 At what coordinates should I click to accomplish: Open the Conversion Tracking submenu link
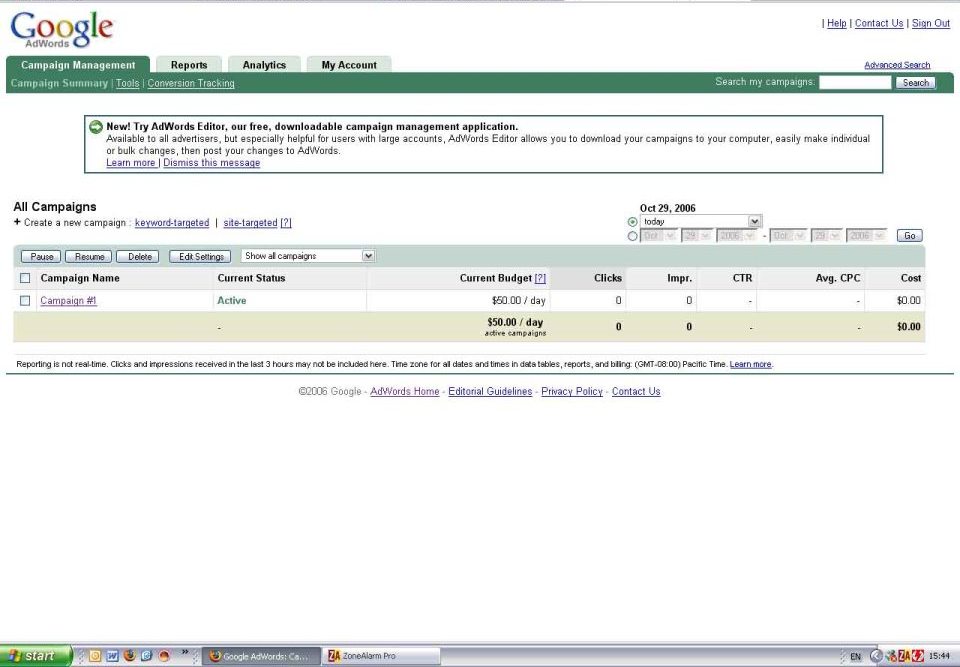(191, 83)
